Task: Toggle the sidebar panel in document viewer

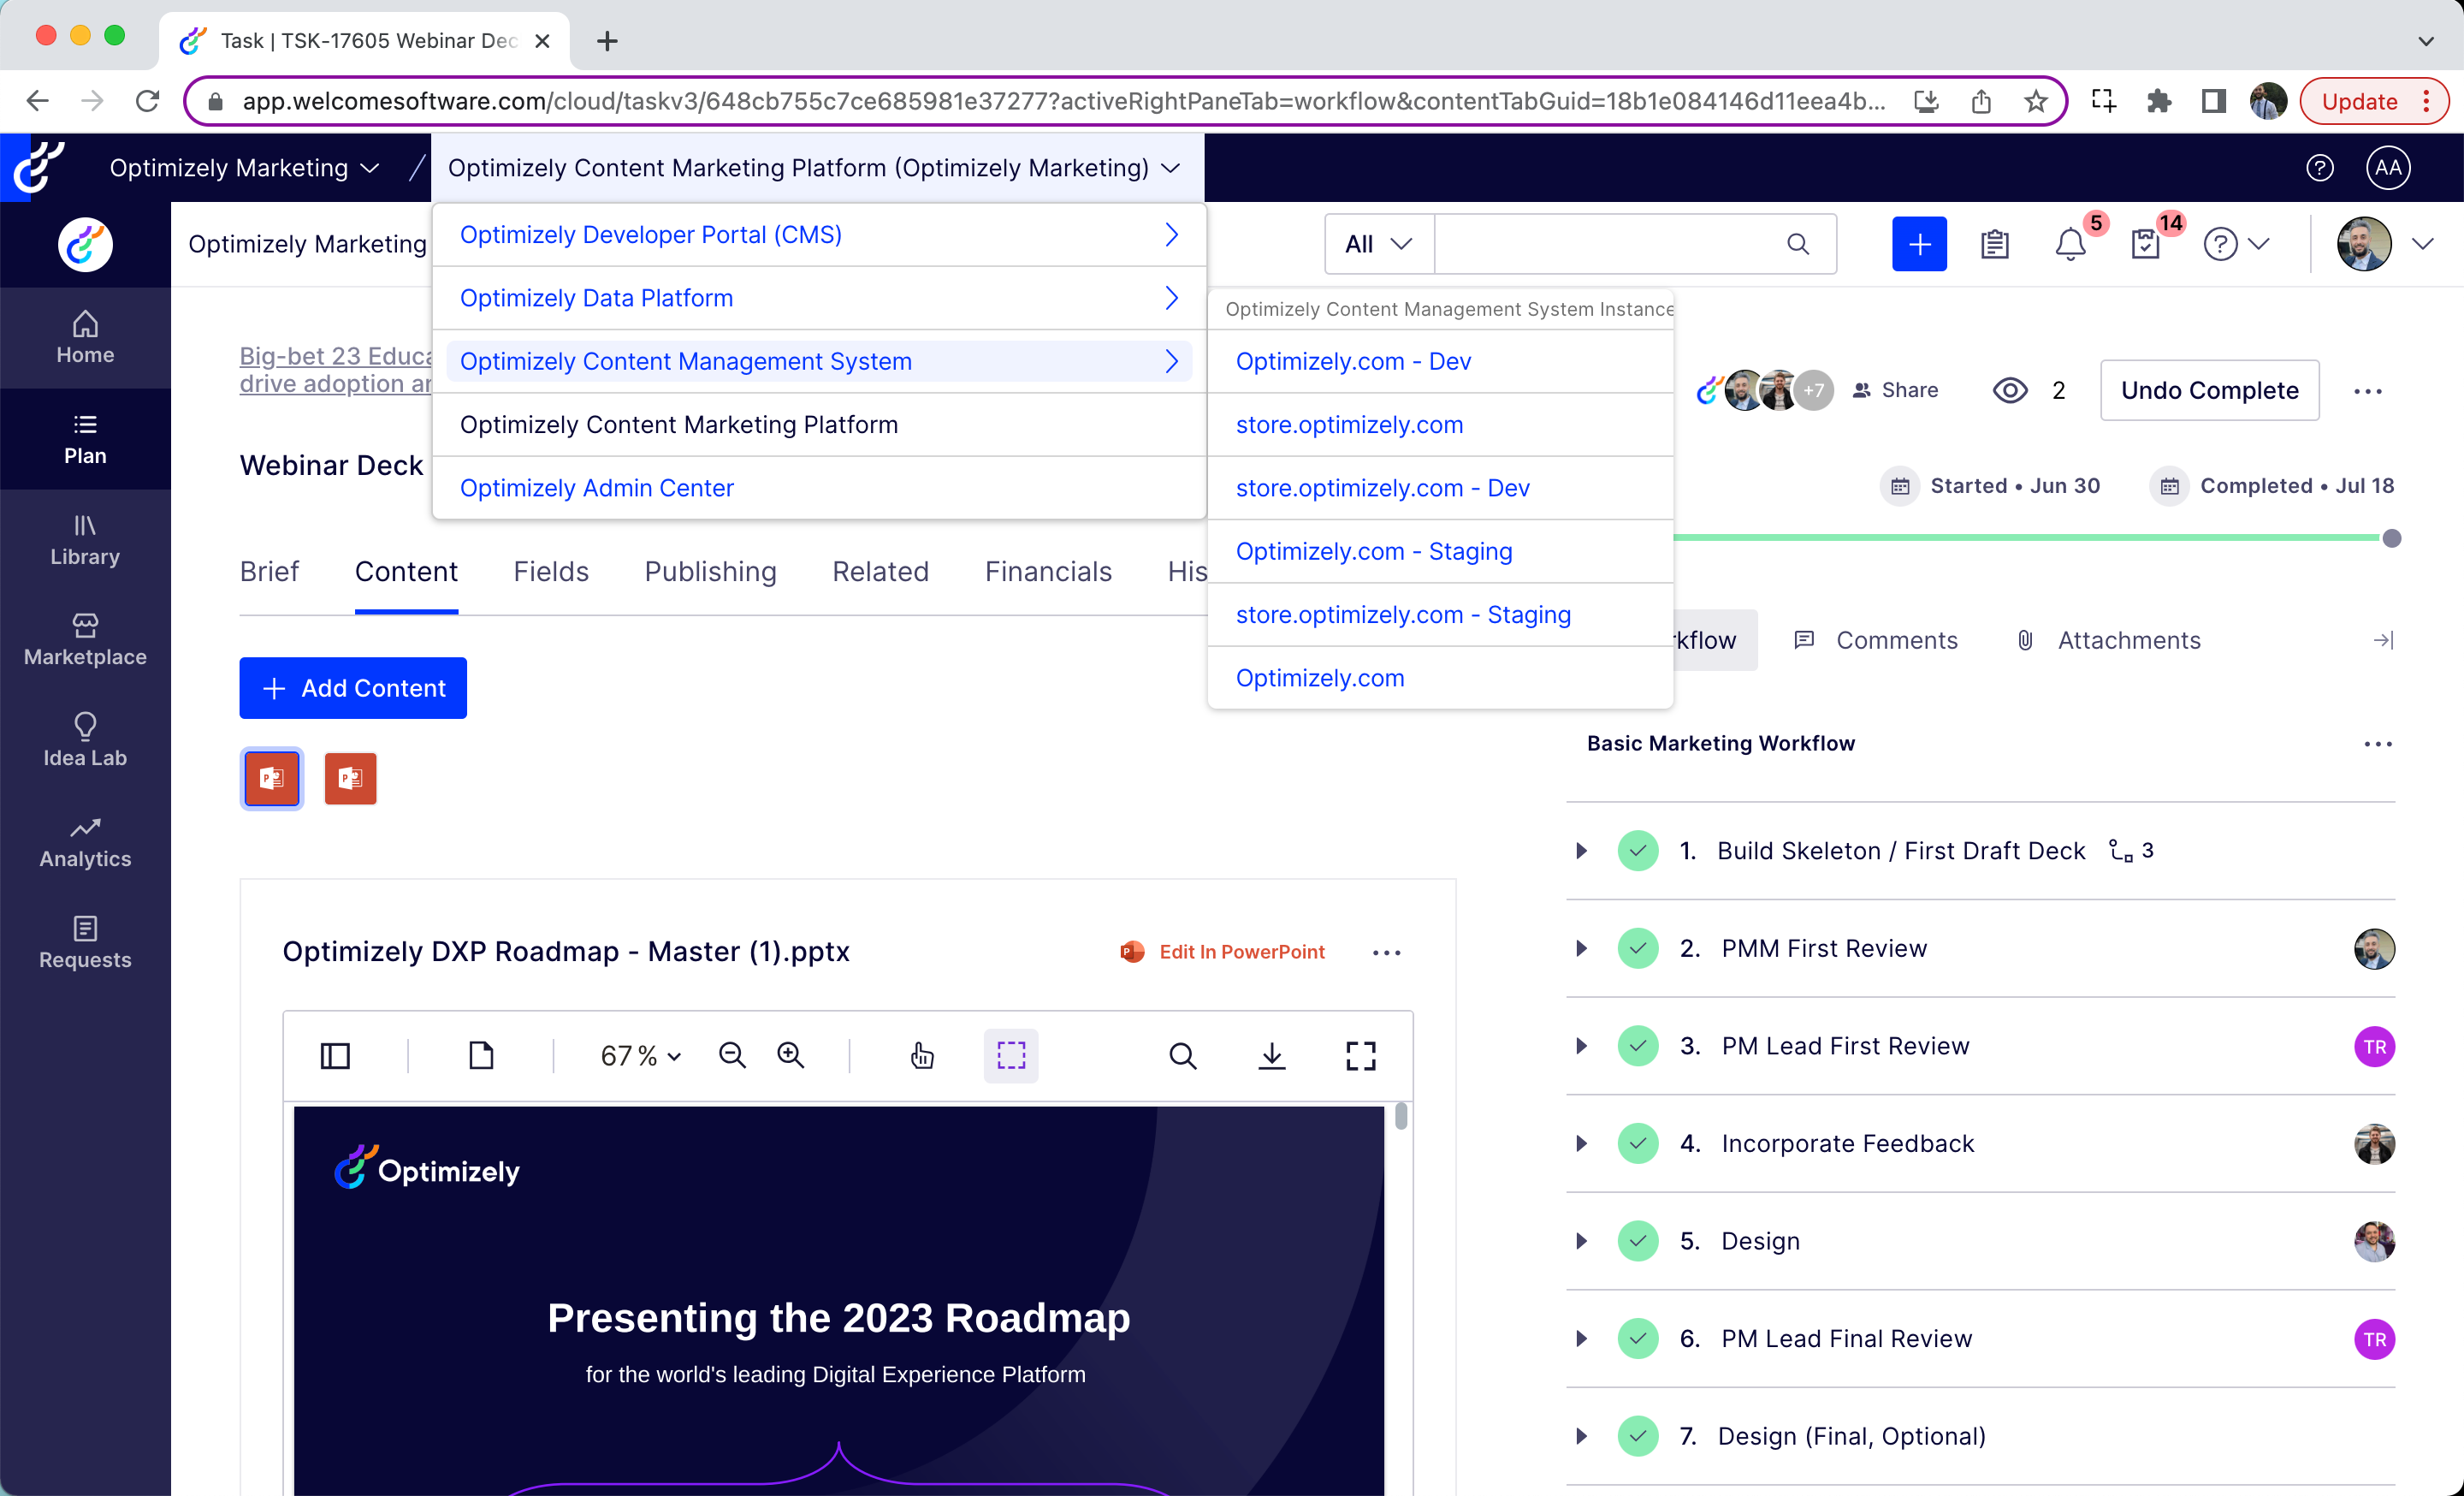Action: point(335,1055)
